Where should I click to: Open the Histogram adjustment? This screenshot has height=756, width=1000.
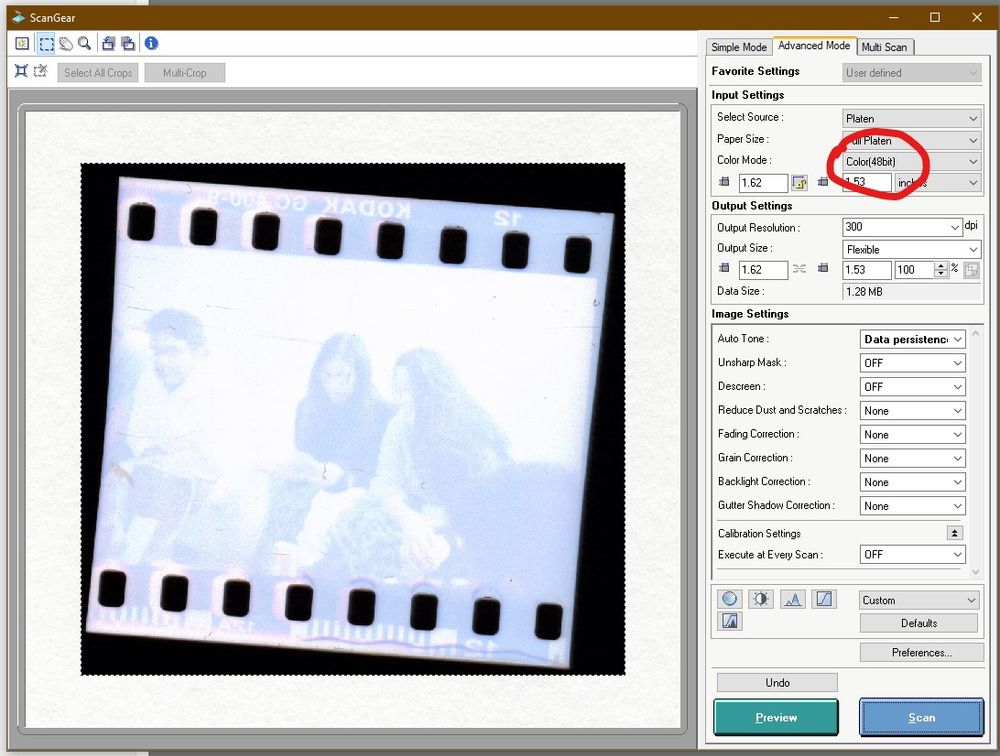click(792, 599)
